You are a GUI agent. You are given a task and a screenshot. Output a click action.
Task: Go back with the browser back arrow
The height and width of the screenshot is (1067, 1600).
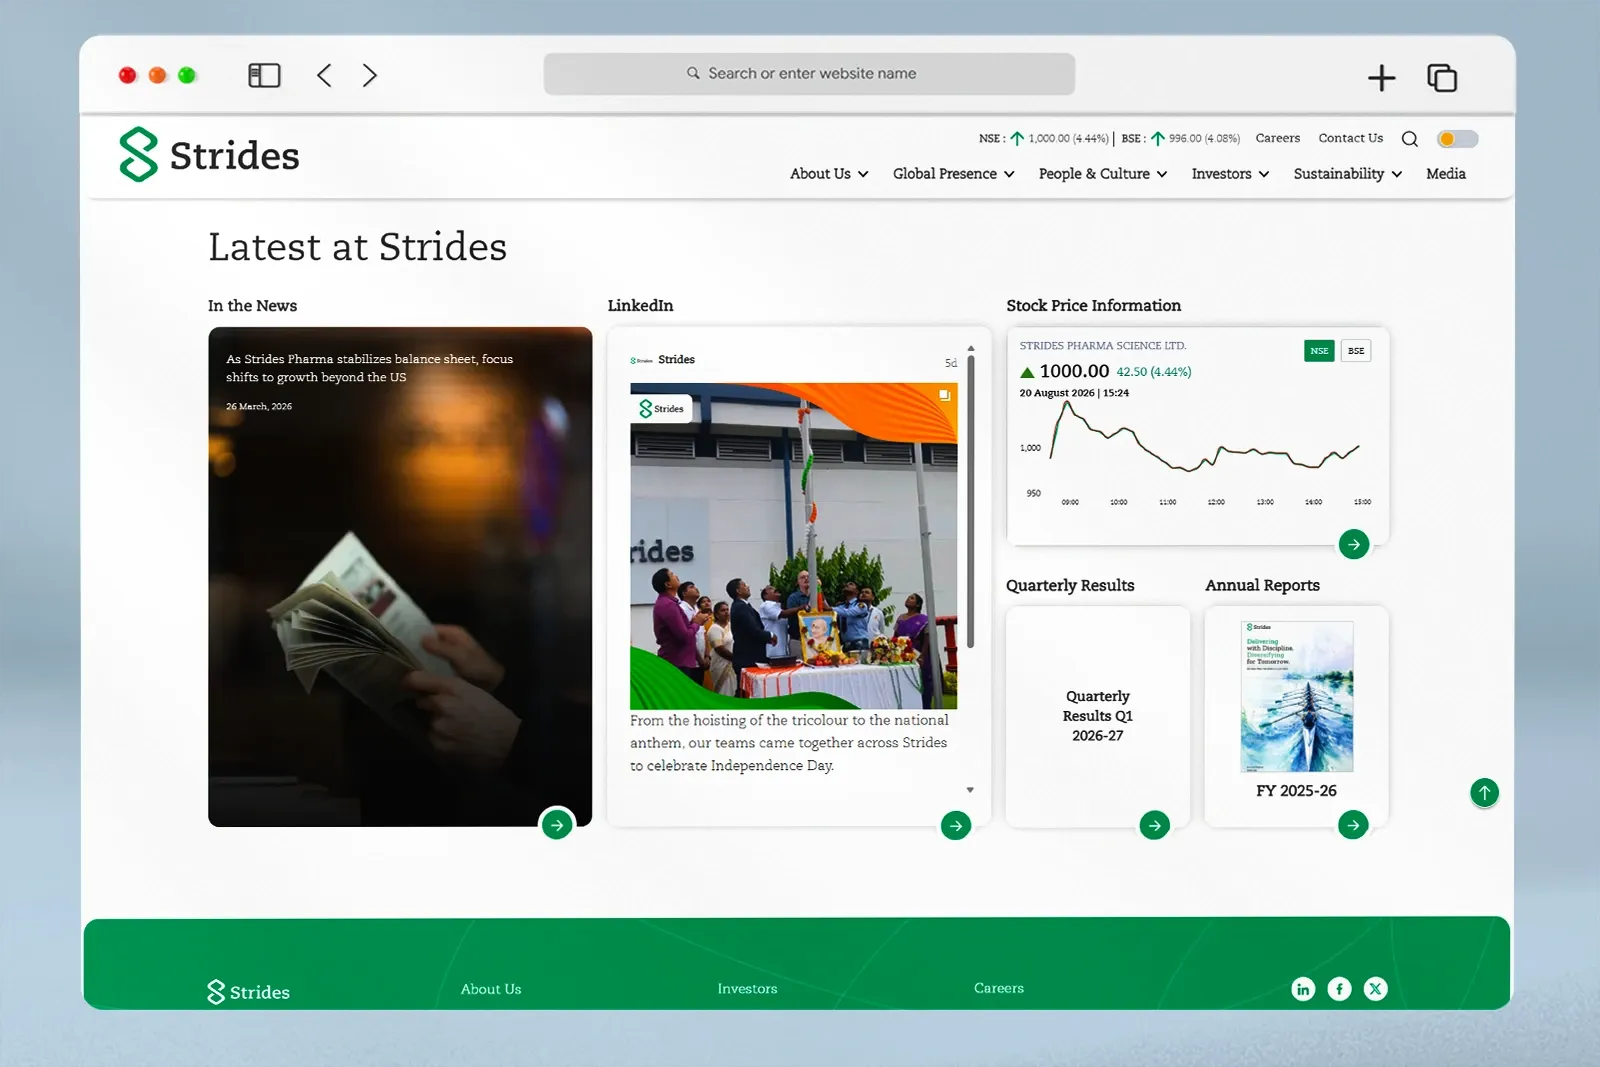pos(324,75)
